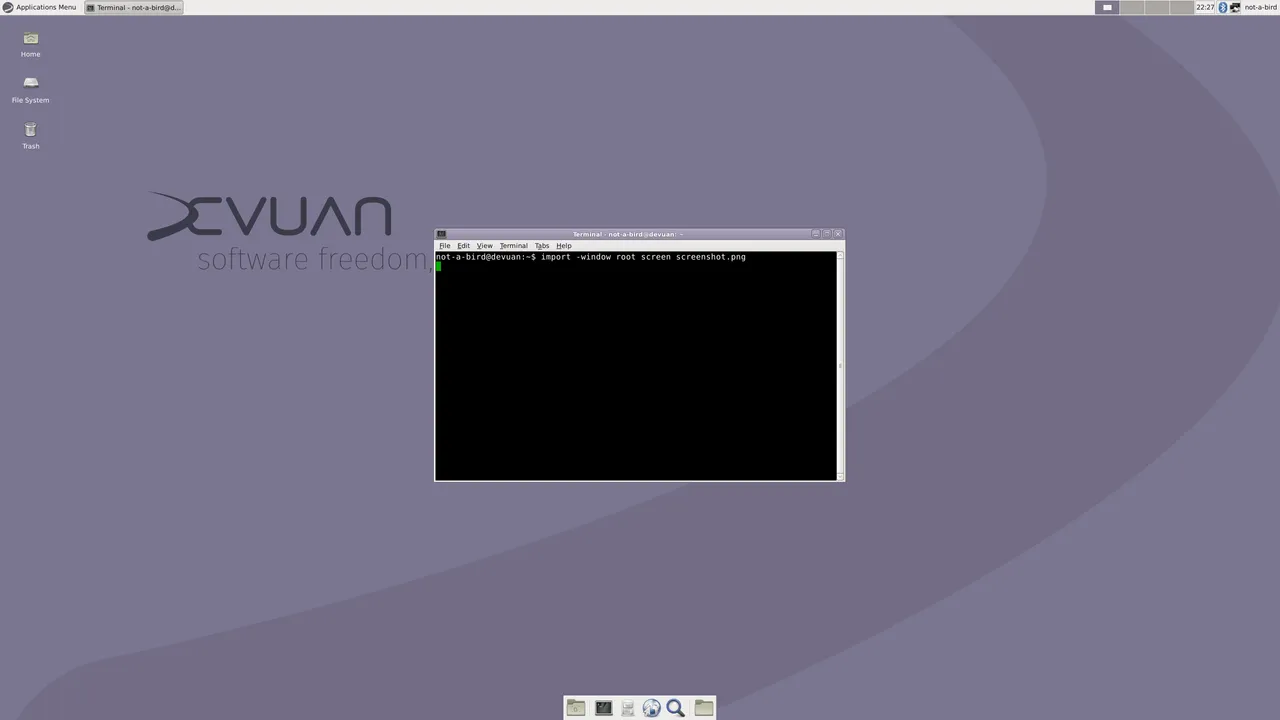The width and height of the screenshot is (1280, 720).
Task: Click the 22:27 clock
Action: point(1205,7)
